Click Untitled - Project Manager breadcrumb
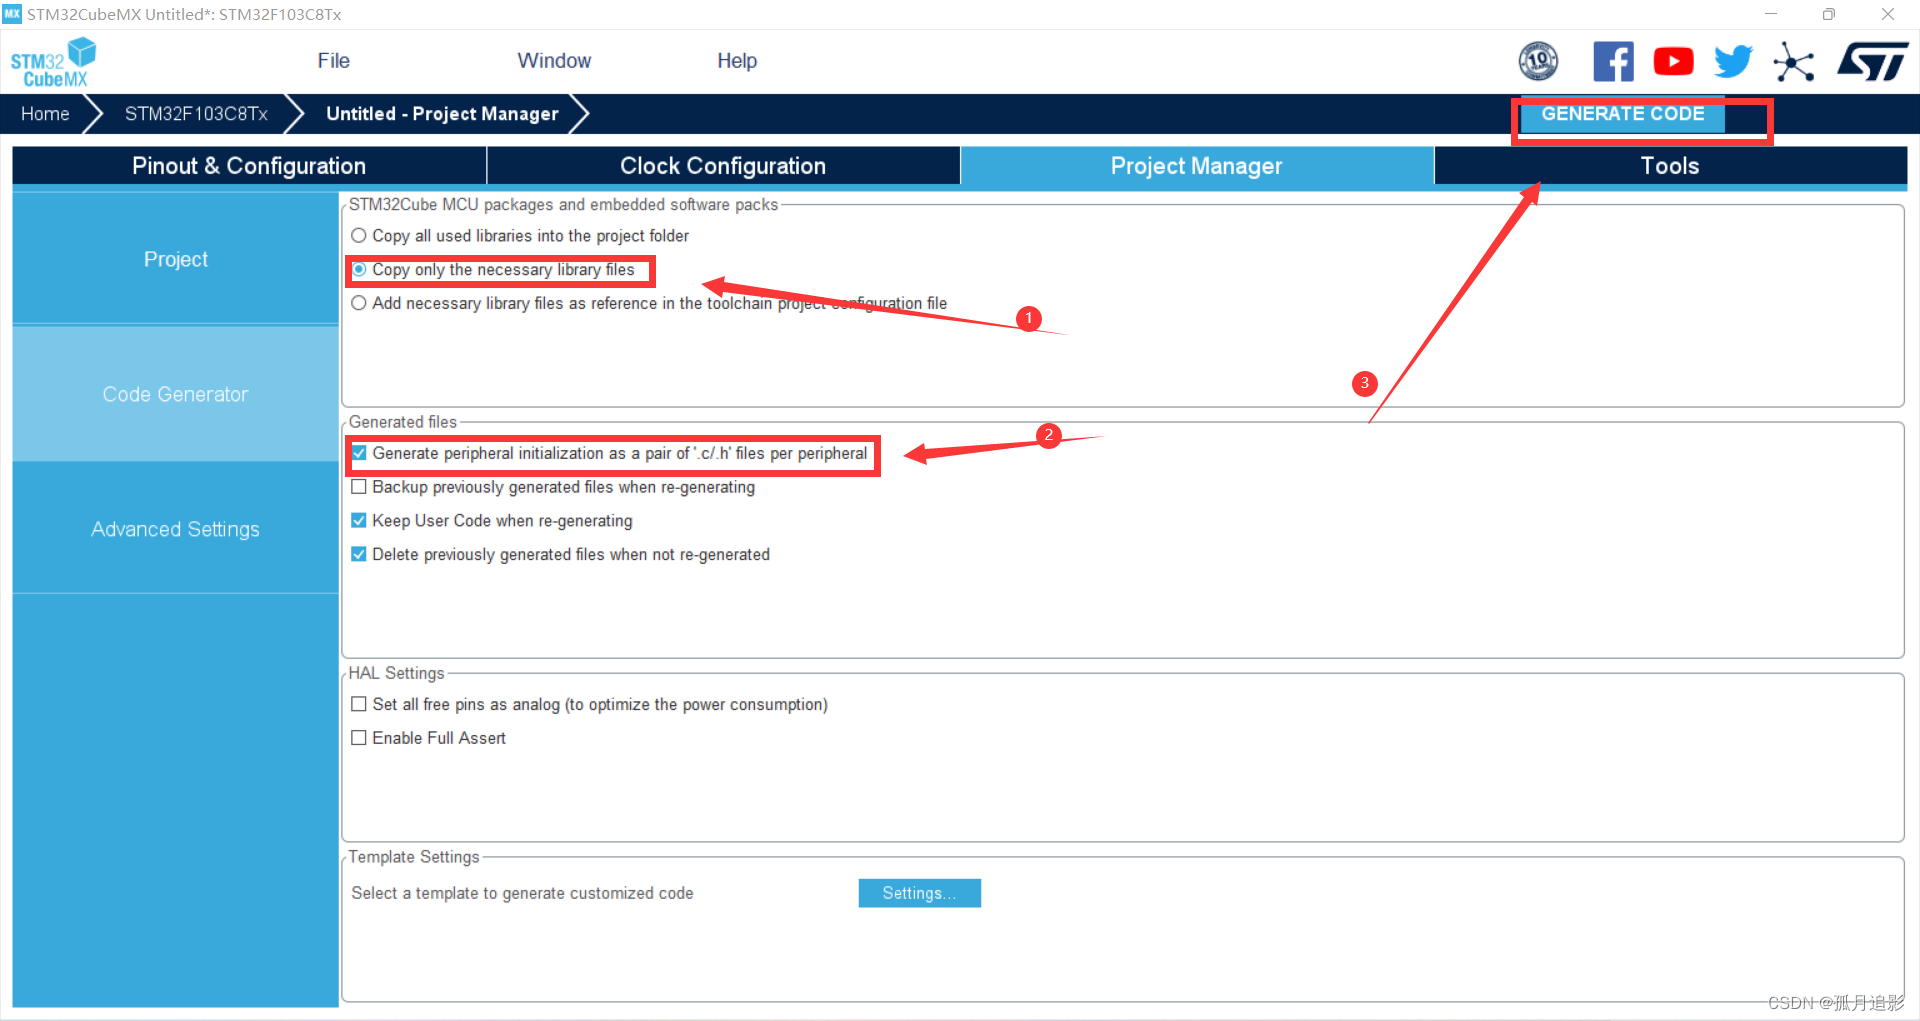 (442, 114)
